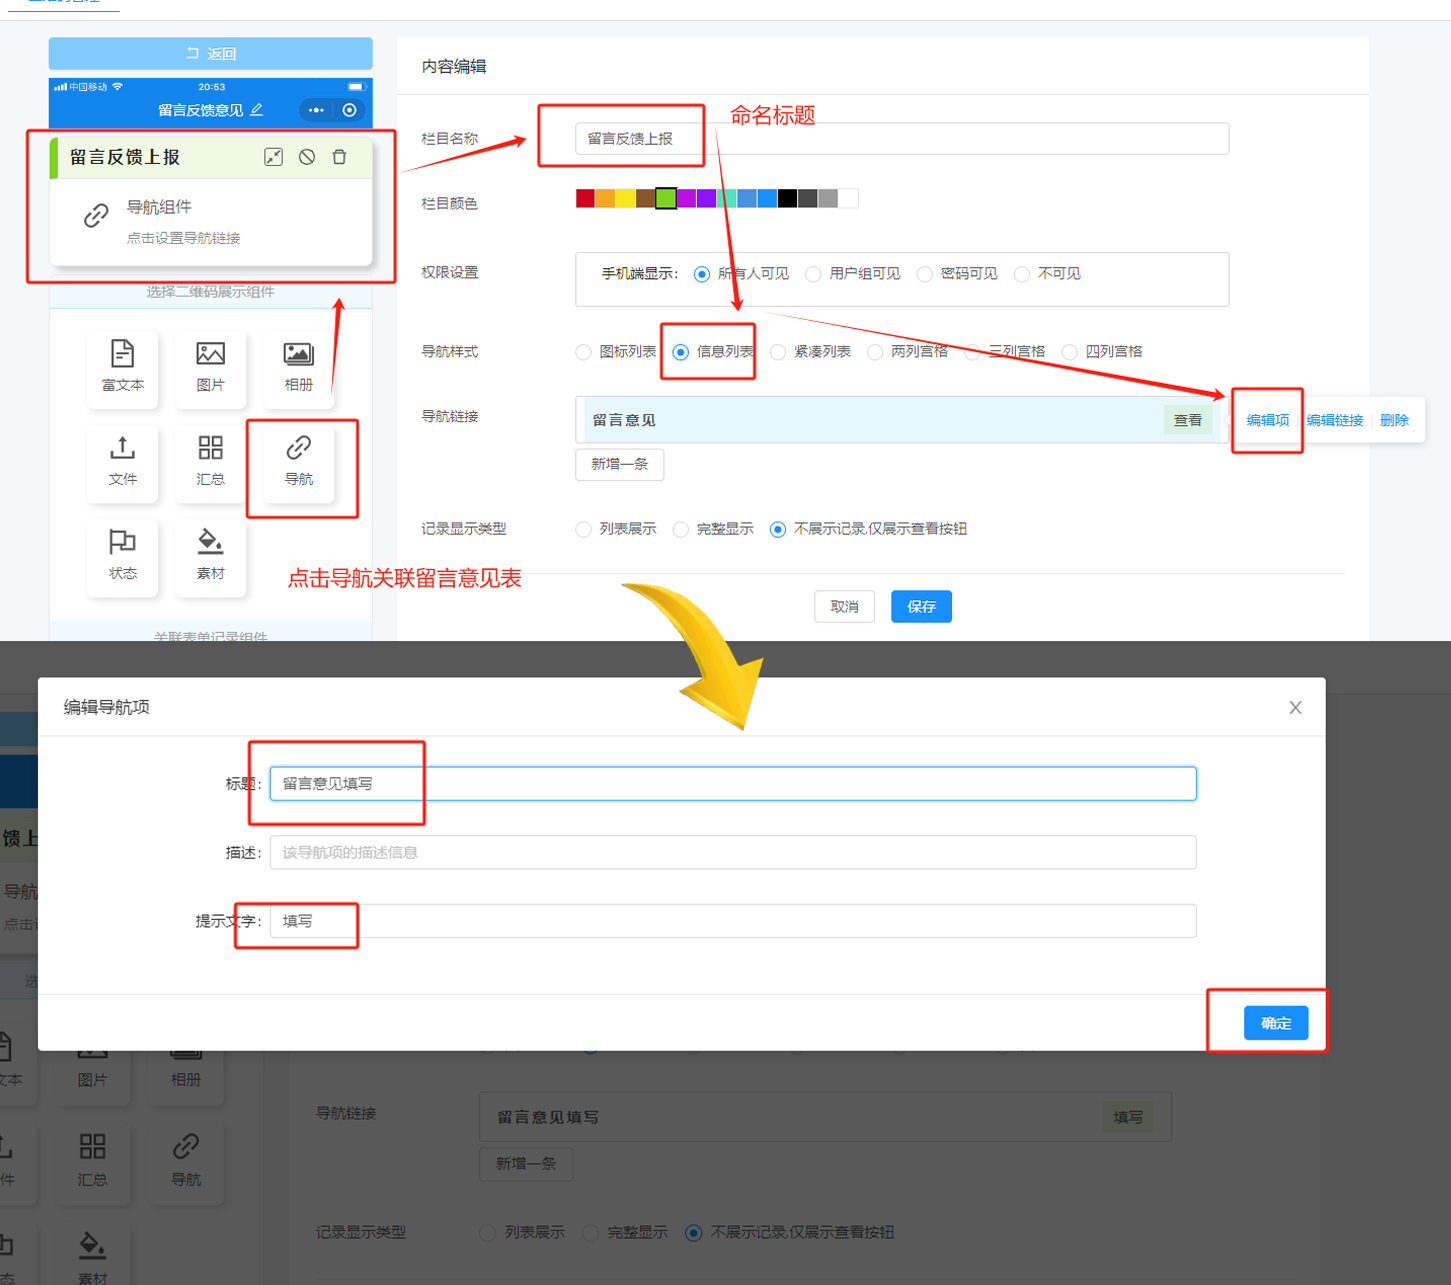Click the 编辑项 link
This screenshot has width=1451, height=1285.
pyautogui.click(x=1267, y=420)
